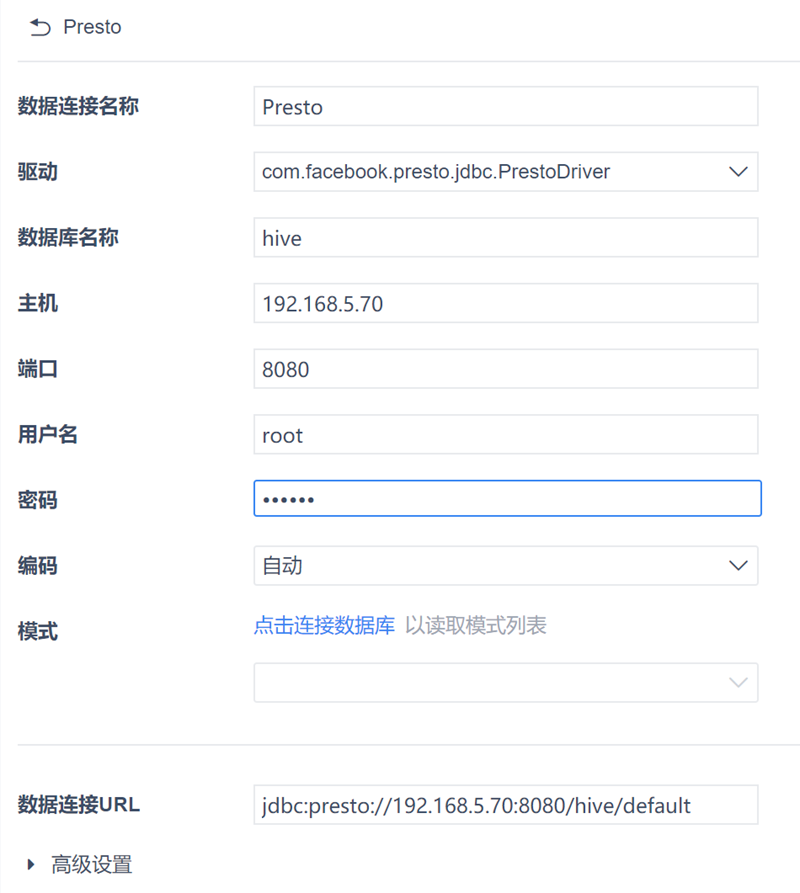This screenshot has height=893, width=800.
Task: Click the 点击连接数据库 link
Action: pyautogui.click(x=324, y=626)
